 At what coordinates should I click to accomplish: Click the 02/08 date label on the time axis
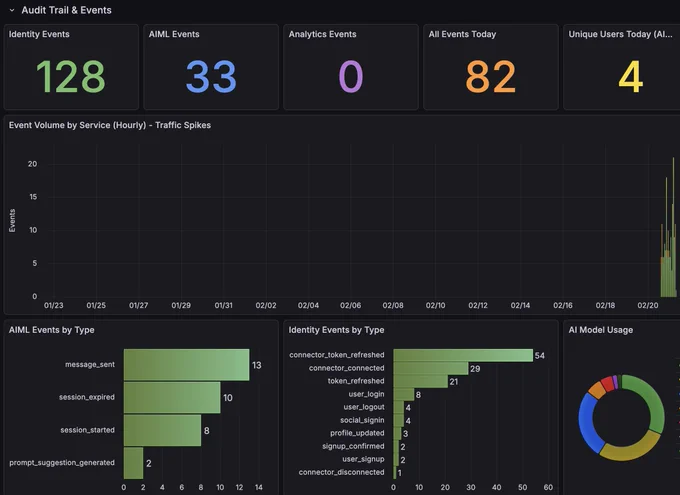pos(393,305)
